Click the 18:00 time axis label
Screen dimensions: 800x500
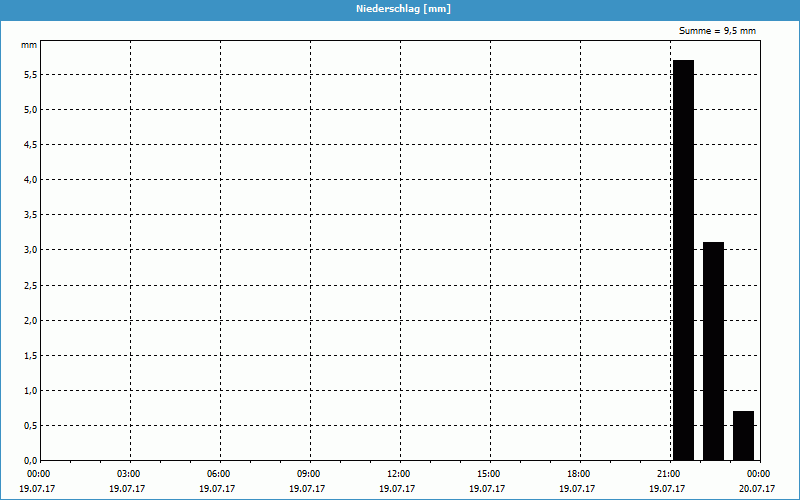tap(578, 474)
